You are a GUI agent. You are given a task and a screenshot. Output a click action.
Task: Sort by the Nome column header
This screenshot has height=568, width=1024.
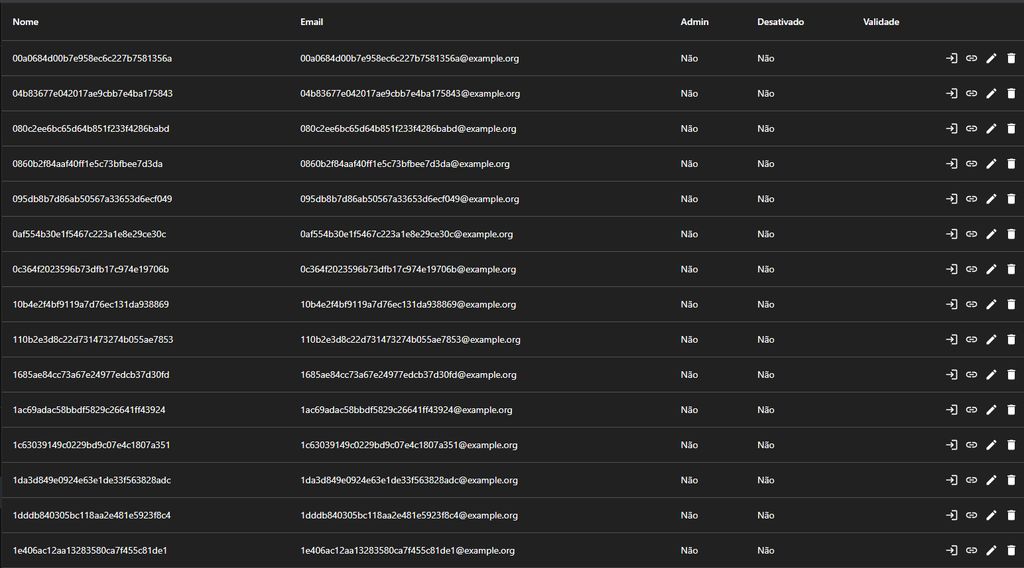click(25, 22)
